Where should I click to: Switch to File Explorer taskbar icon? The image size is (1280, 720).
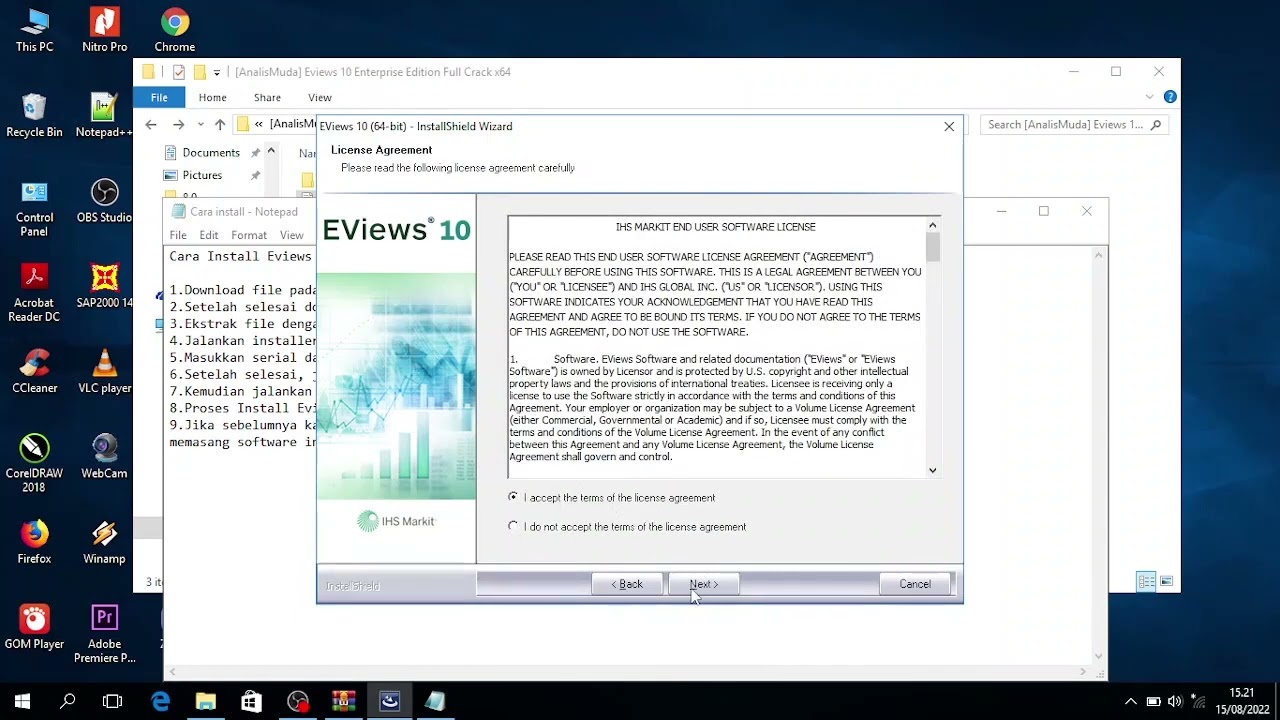[206, 701]
